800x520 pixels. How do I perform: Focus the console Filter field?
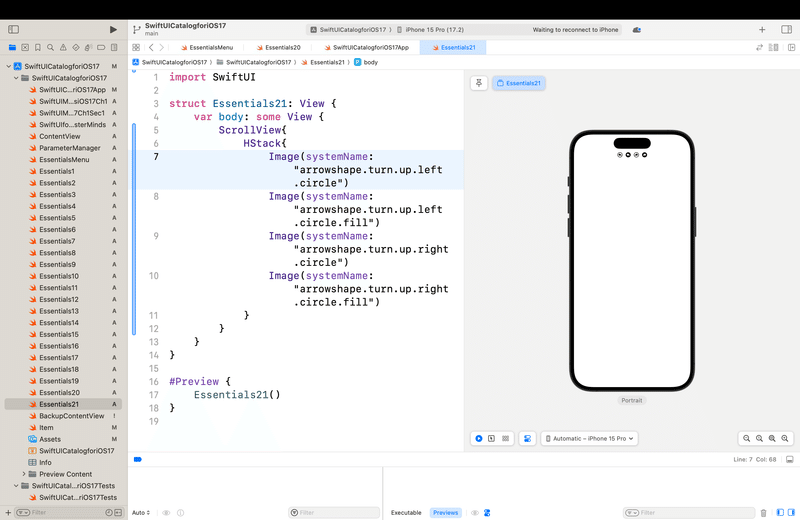689,512
